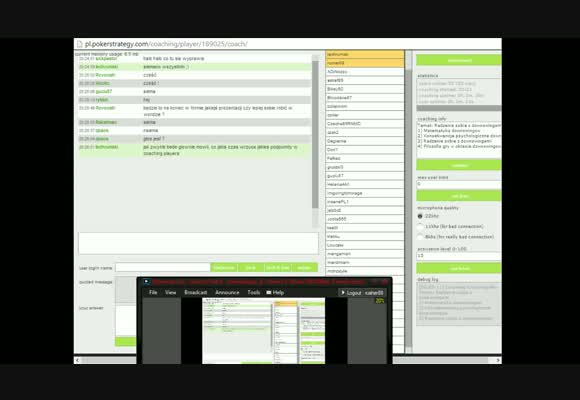580x400 pixels.
Task: Choose 11kHz (for bad connection) quality
Action: [x=420, y=226]
